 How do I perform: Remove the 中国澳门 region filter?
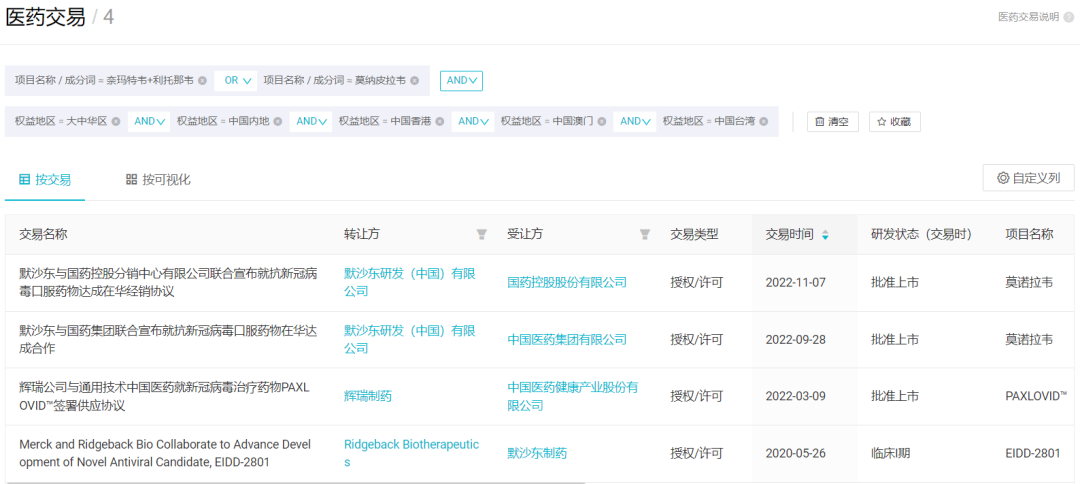601,121
